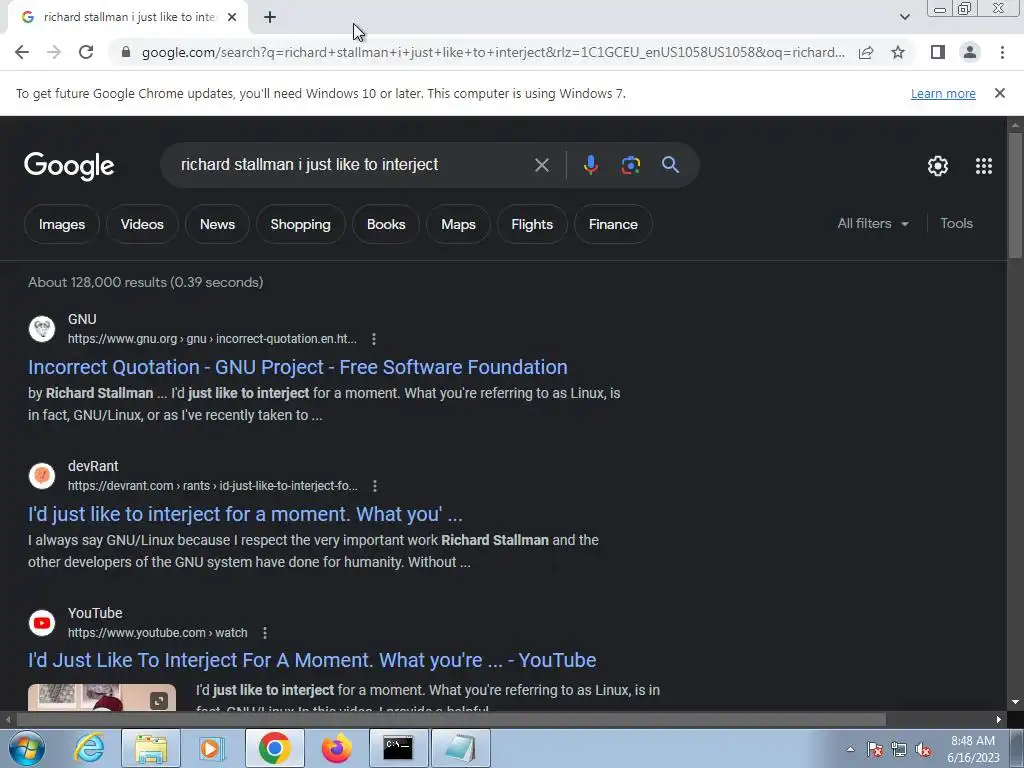This screenshot has width=1024, height=768.
Task: Open Incorrect Quotation GNU Project result
Action: coord(298,367)
